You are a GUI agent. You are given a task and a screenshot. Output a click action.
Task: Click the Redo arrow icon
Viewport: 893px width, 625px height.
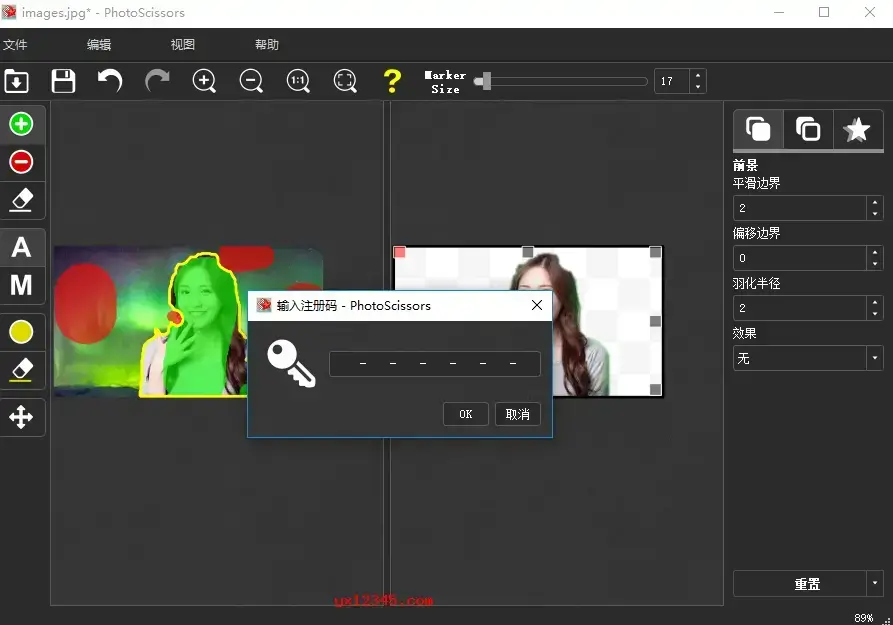point(157,81)
